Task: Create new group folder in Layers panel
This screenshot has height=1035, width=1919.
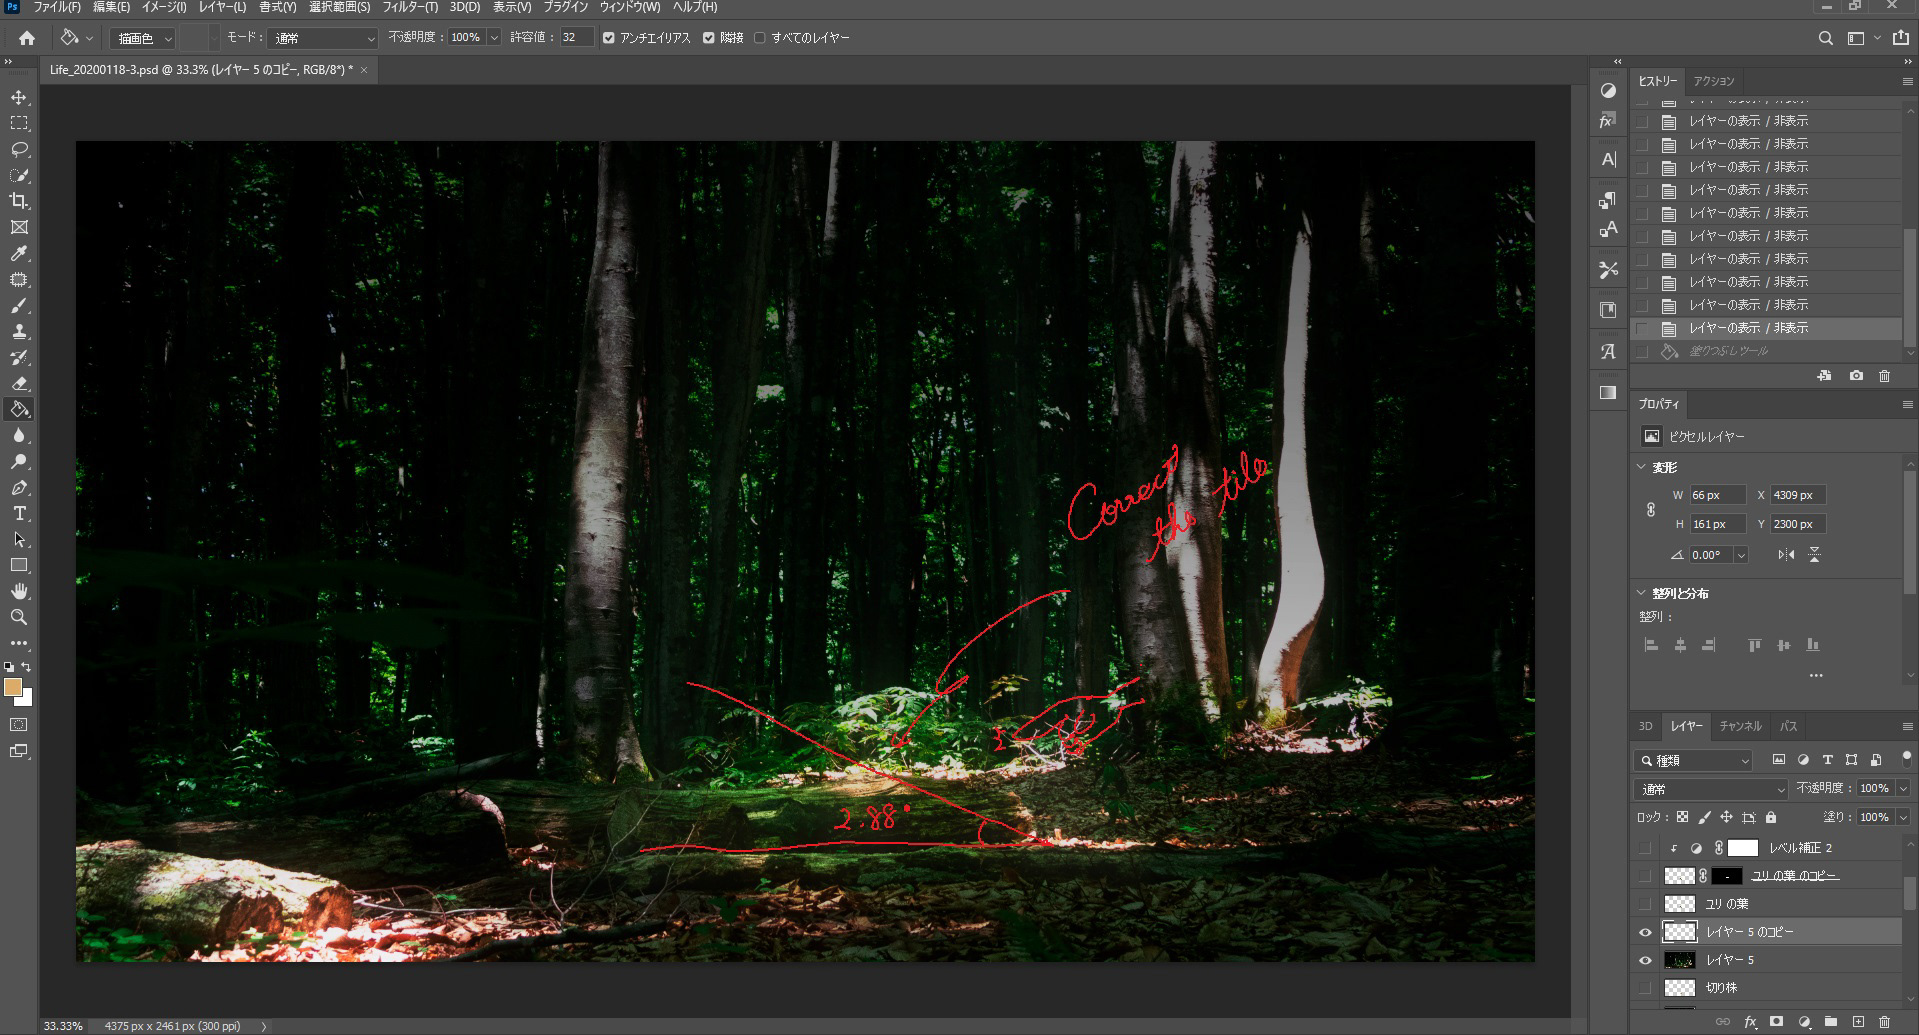Action: pyautogui.click(x=1831, y=1022)
